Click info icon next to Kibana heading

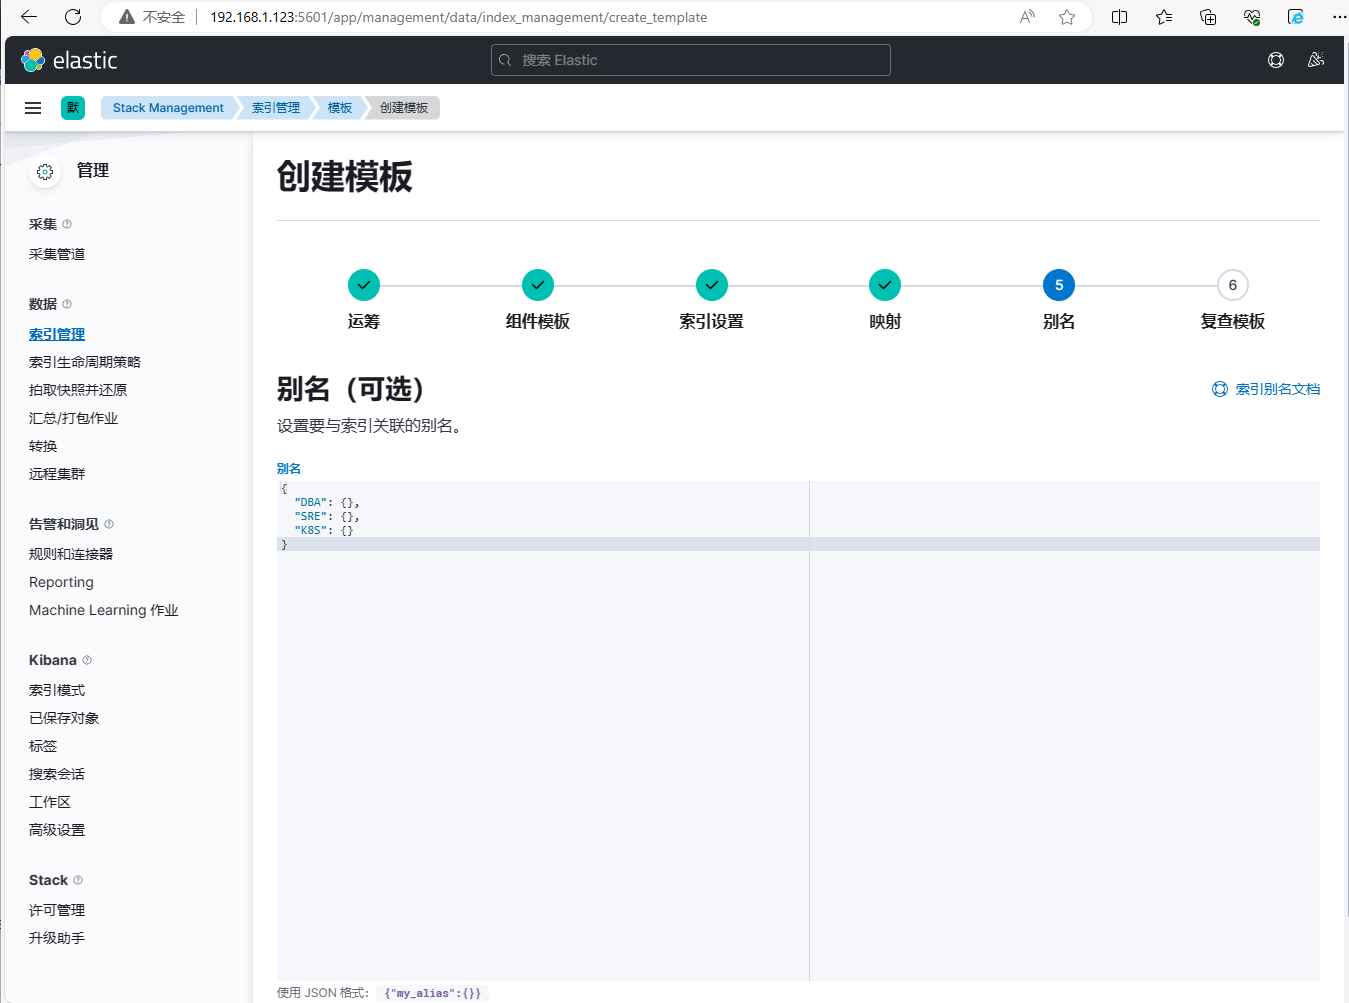(87, 660)
